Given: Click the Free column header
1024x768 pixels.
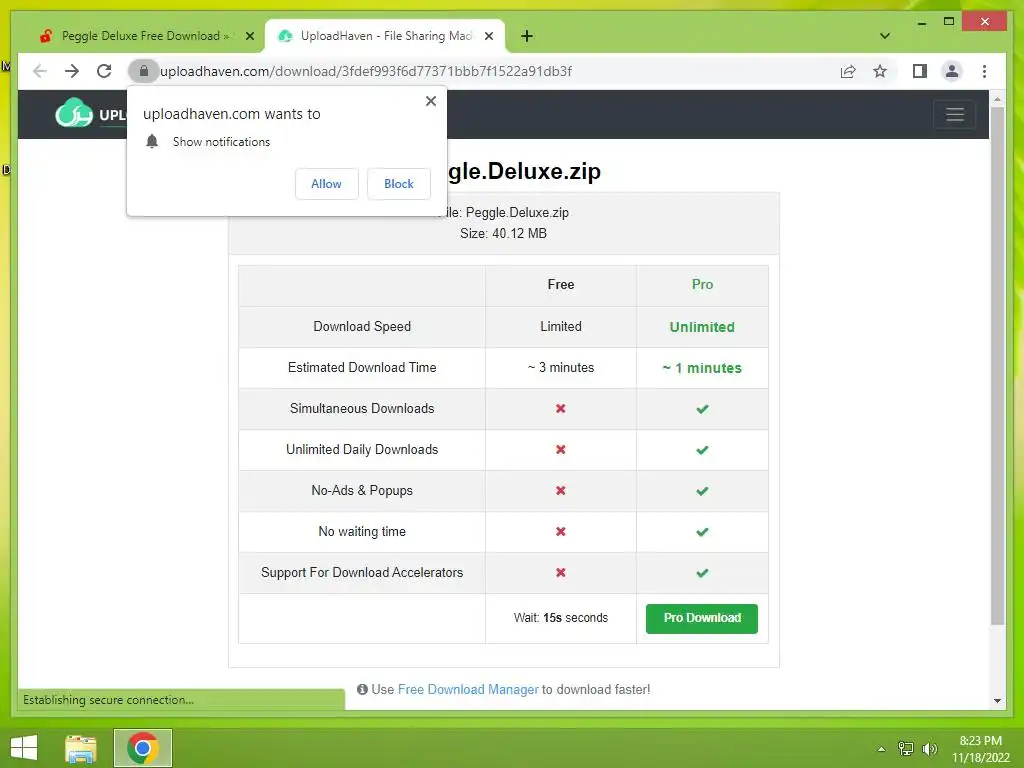Looking at the screenshot, I should point(560,285).
